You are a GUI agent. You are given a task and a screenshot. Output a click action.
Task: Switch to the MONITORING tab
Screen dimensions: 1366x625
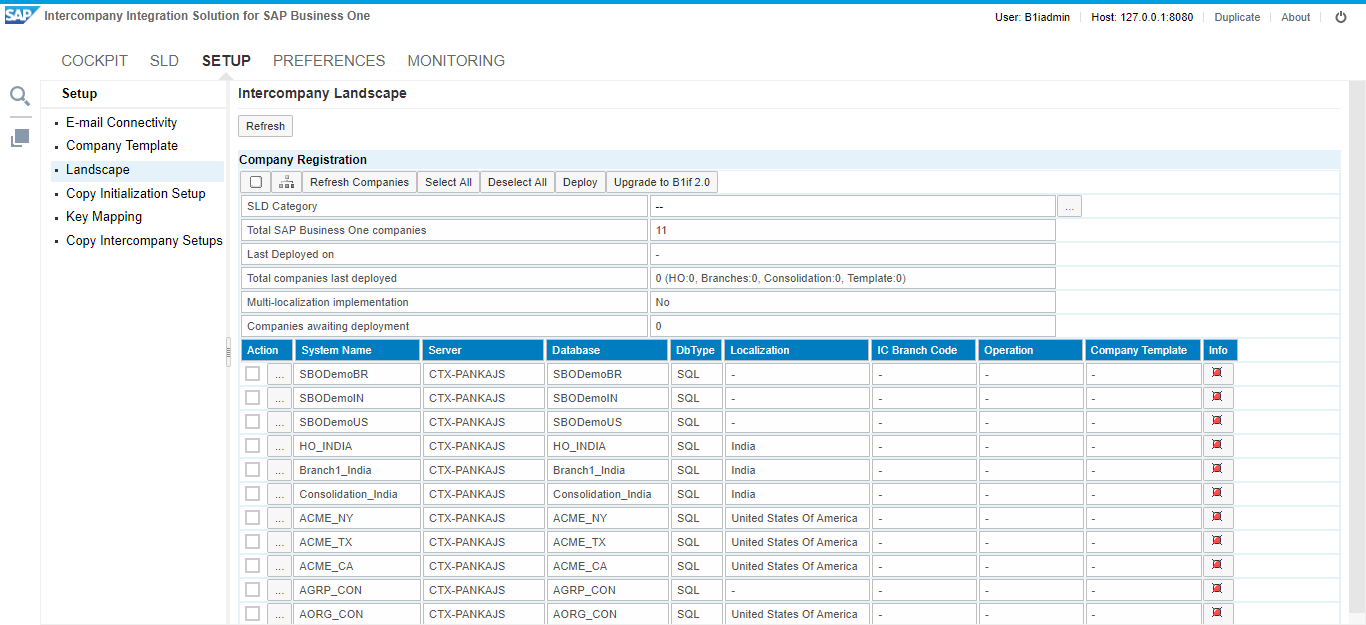point(456,61)
